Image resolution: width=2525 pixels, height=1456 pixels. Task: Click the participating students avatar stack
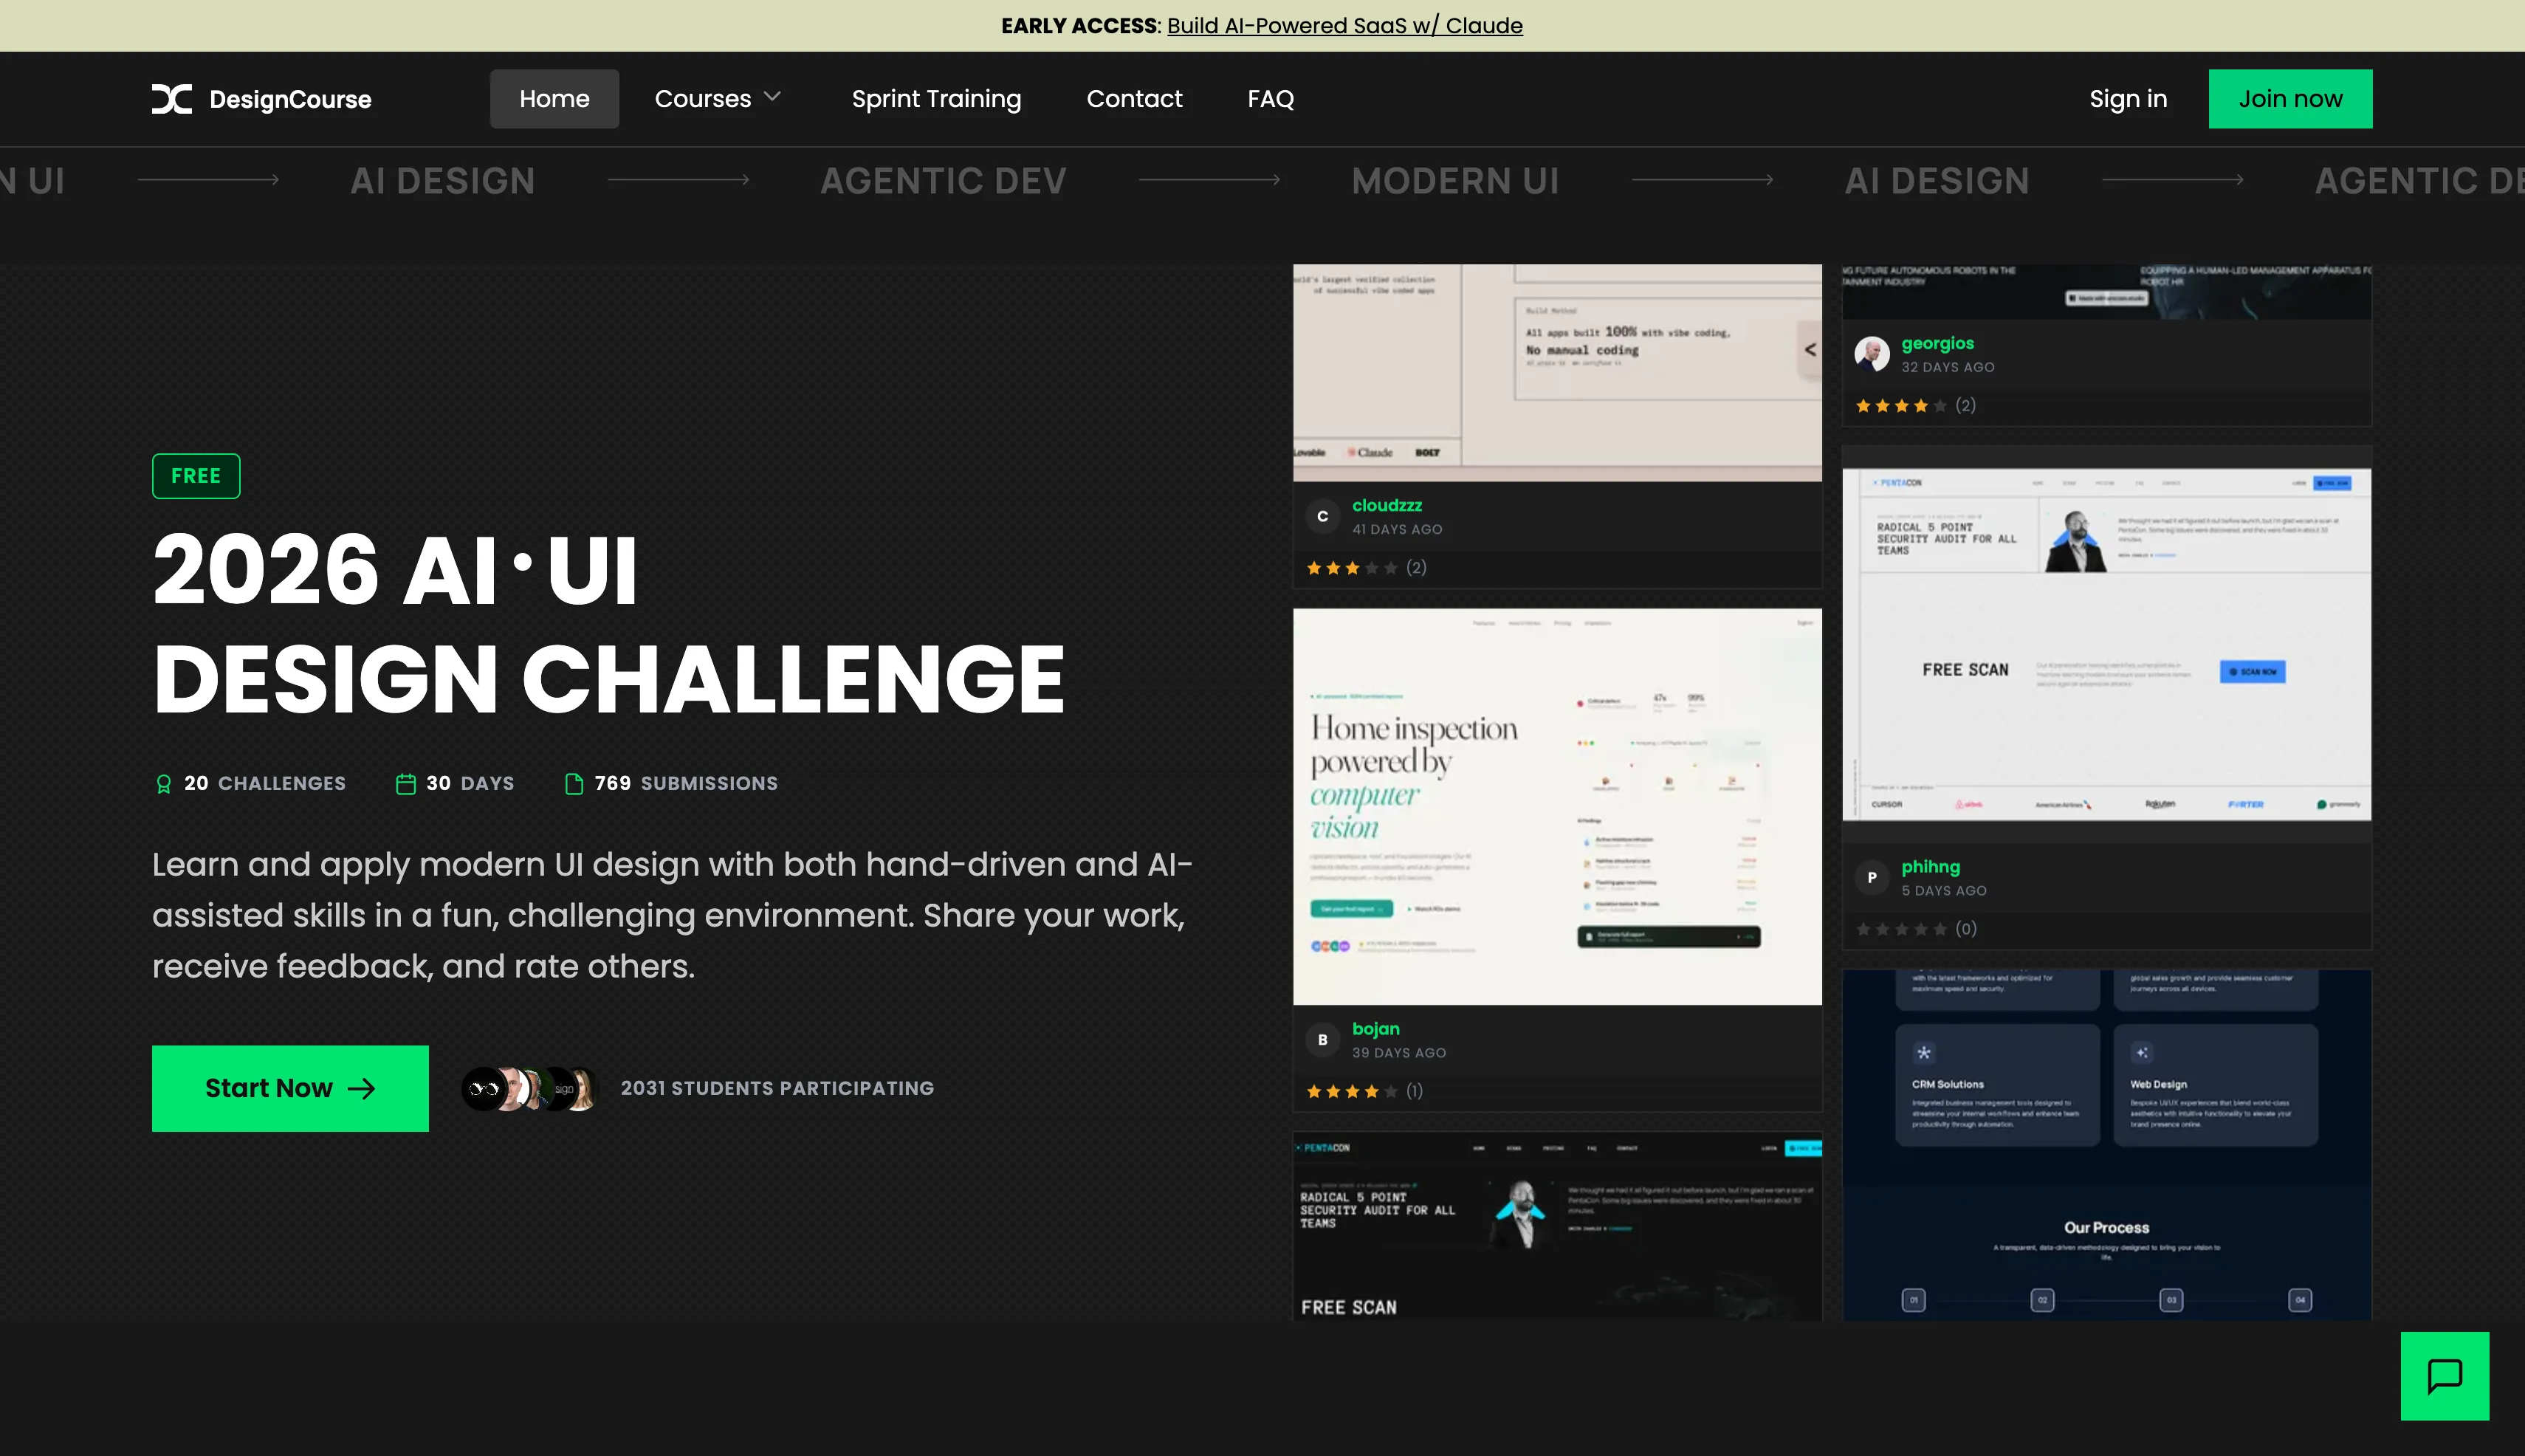click(x=529, y=1089)
